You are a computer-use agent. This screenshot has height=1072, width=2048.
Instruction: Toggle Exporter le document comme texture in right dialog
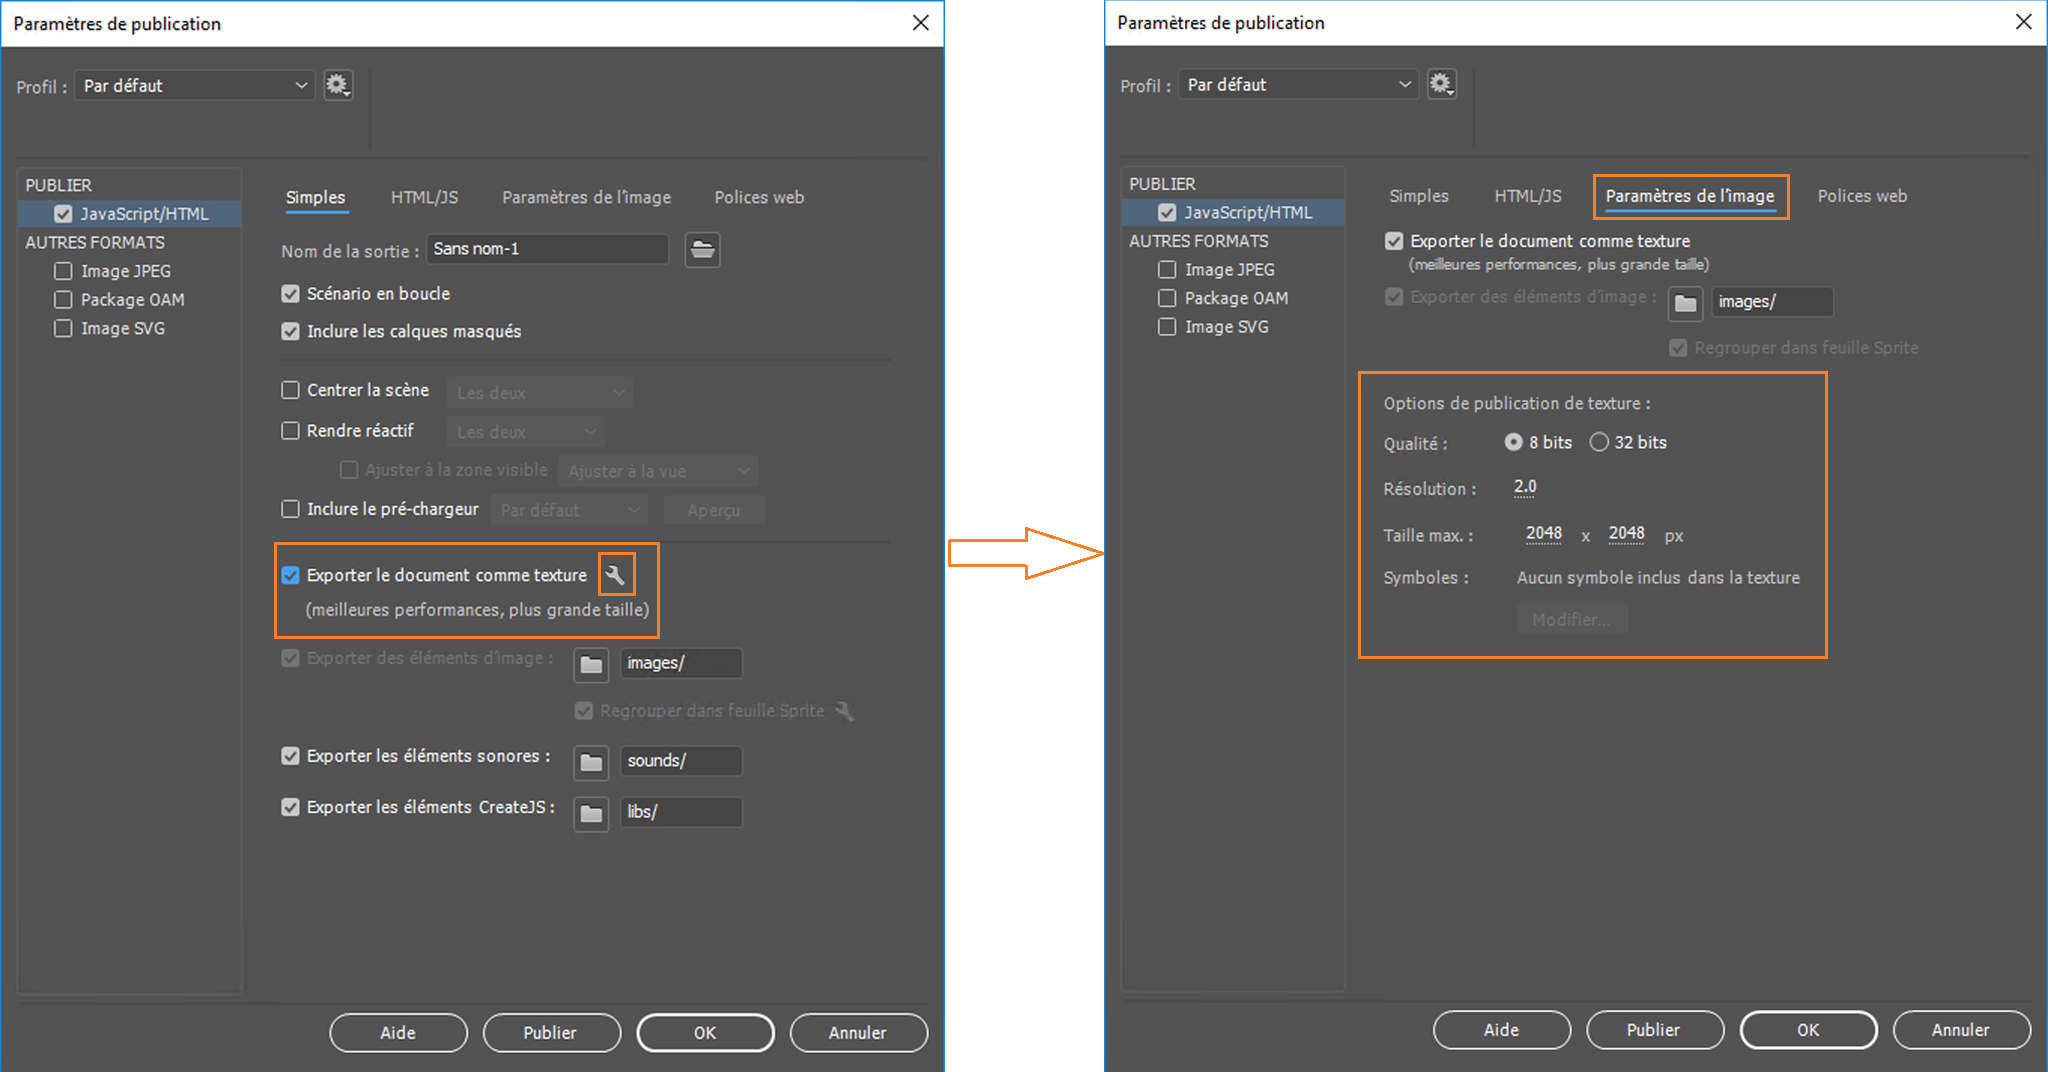coord(1394,241)
